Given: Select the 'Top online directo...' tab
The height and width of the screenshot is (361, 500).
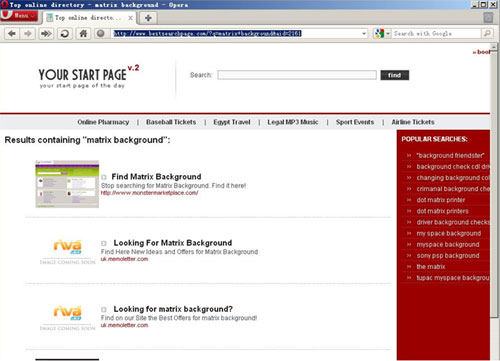Looking at the screenshot, I should [x=89, y=18].
